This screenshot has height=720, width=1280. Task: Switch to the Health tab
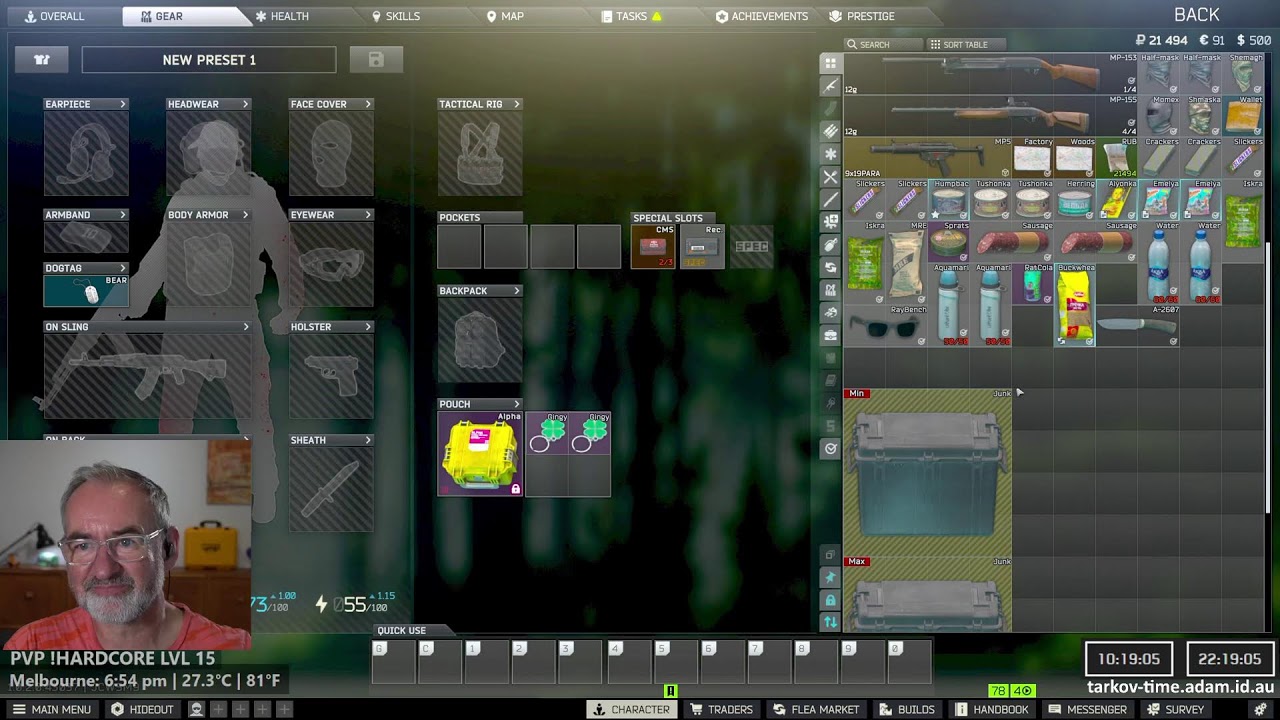point(282,16)
